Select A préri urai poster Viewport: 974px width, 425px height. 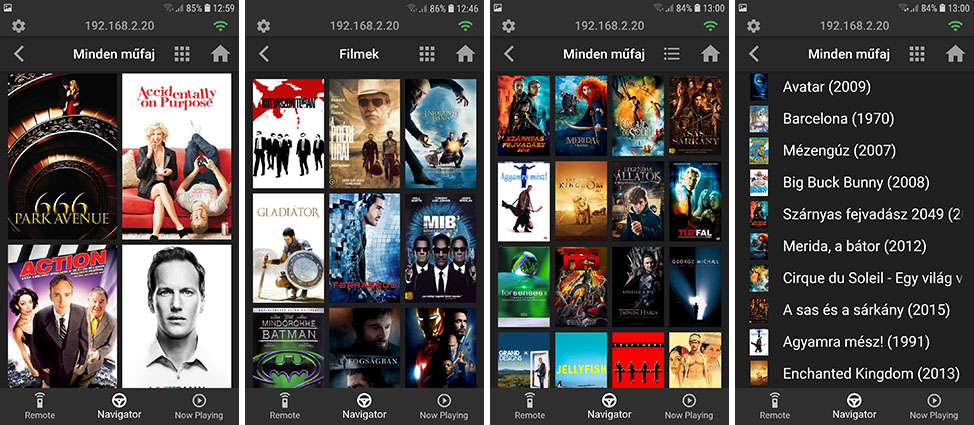[x=365, y=133]
